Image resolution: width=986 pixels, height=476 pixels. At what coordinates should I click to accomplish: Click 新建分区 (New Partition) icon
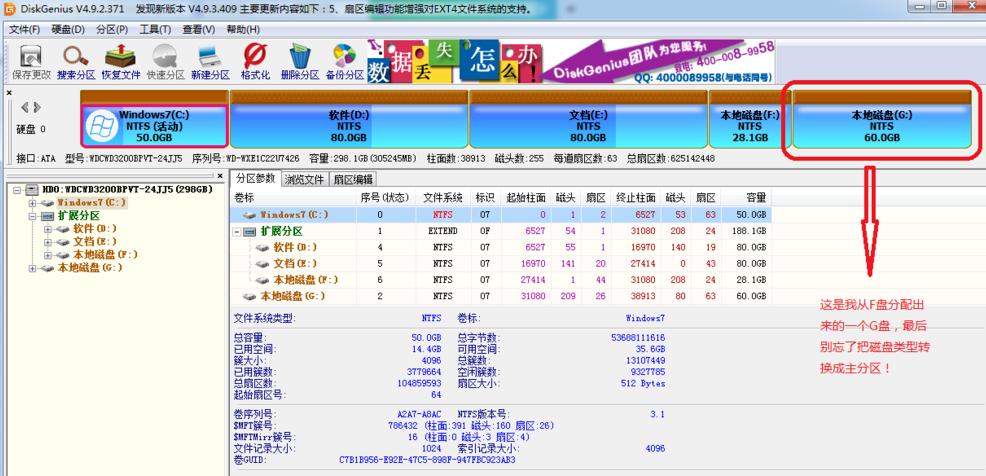point(210,60)
